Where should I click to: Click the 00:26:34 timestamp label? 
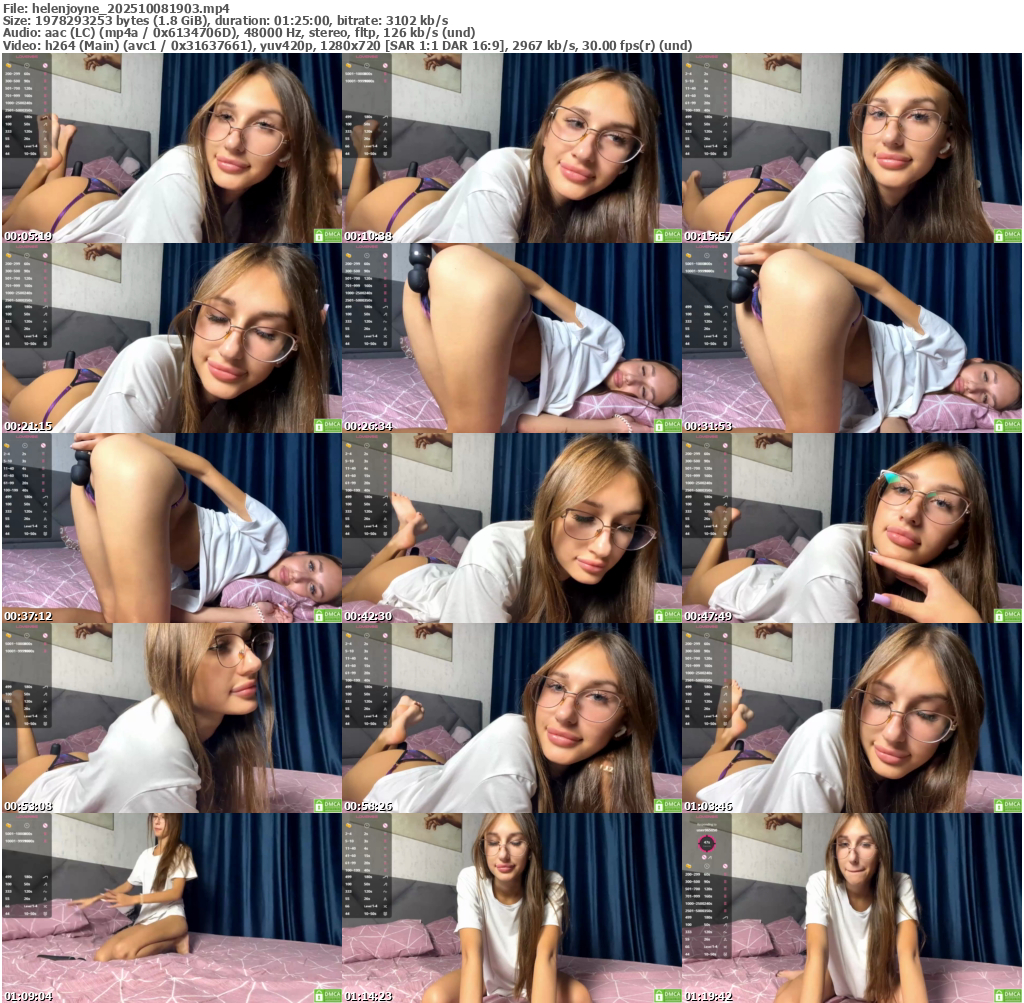coord(368,426)
